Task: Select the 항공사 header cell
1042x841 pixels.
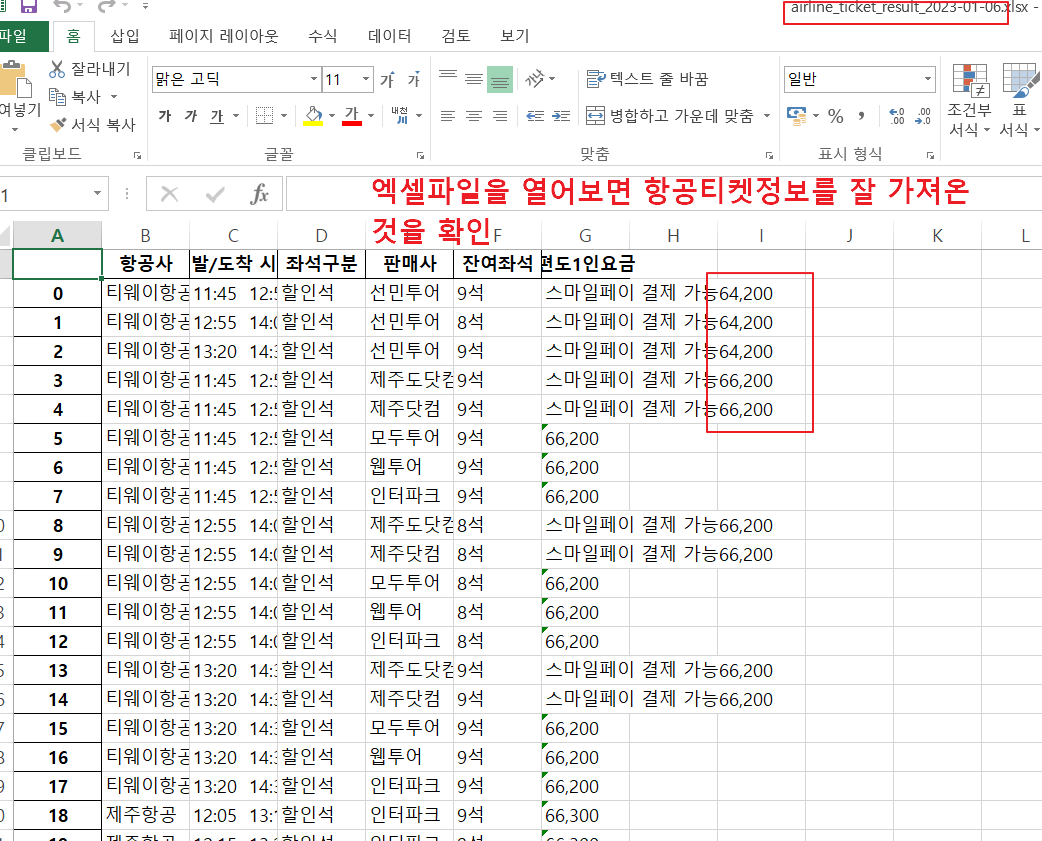Action: tap(146, 264)
